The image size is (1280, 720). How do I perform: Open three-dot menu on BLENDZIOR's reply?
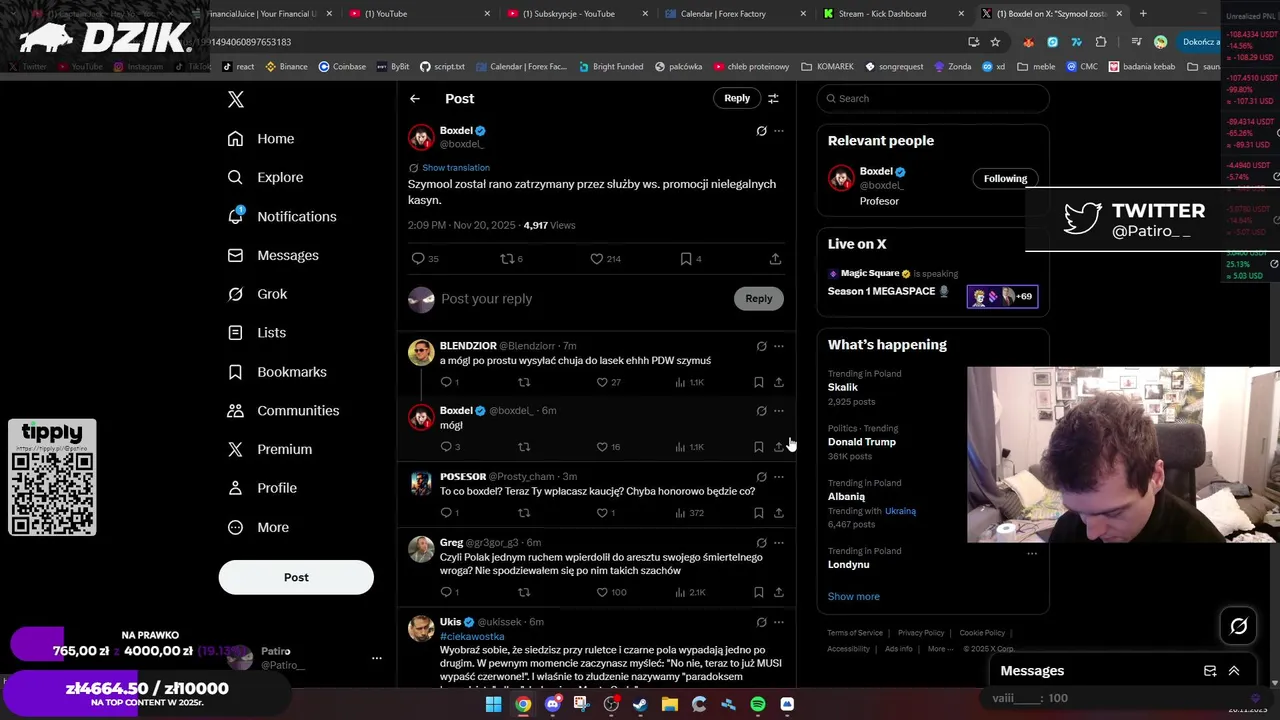pyautogui.click(x=779, y=346)
